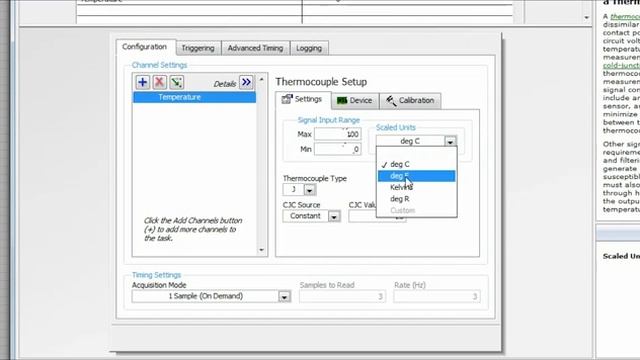This screenshot has height=360, width=640.
Task: Select the Temperature channel in the list
Action: coord(195,97)
